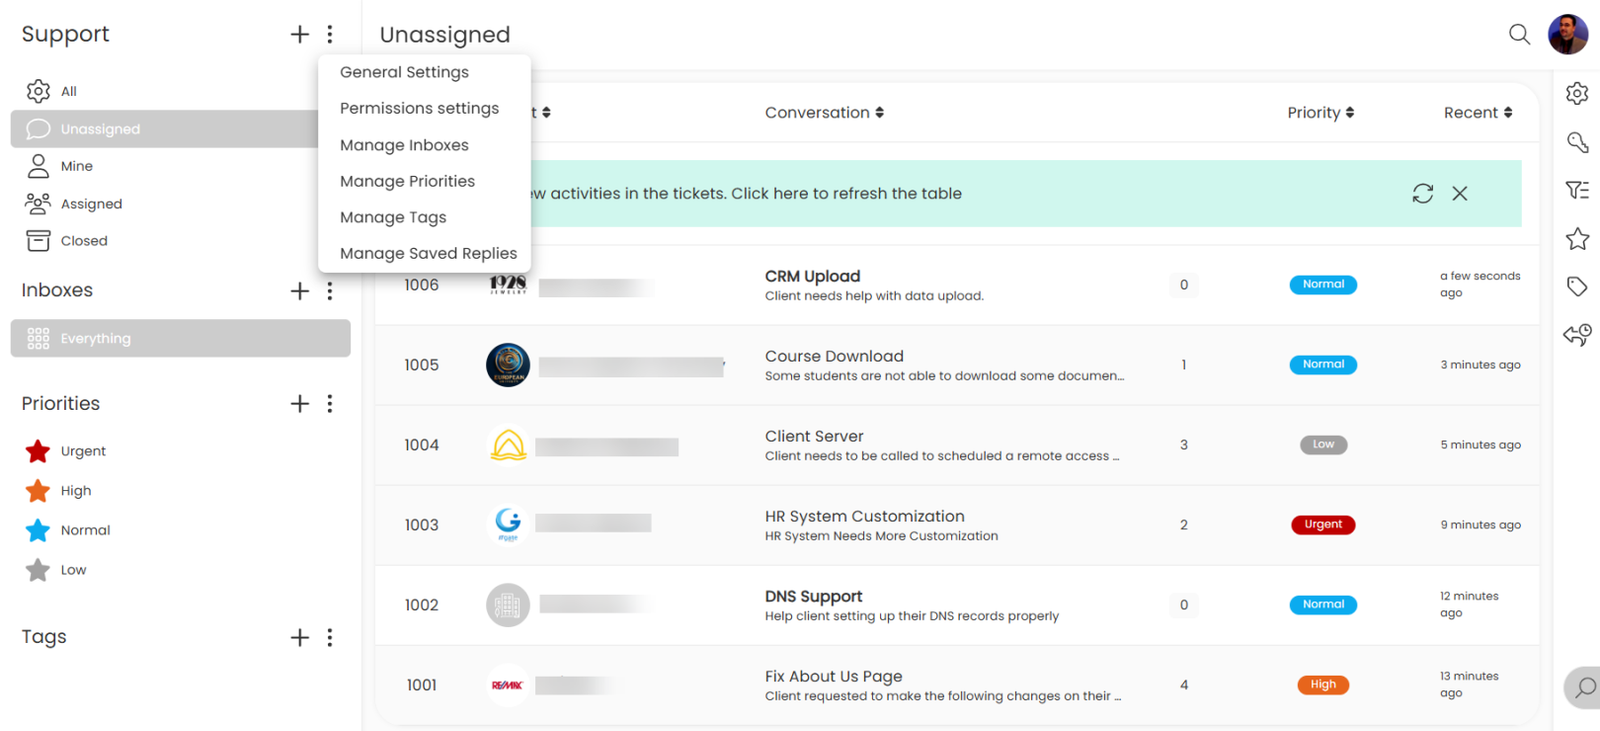Screen dimensions: 1600x731
Task: Sort table by Recent column
Action: [x=1477, y=113]
